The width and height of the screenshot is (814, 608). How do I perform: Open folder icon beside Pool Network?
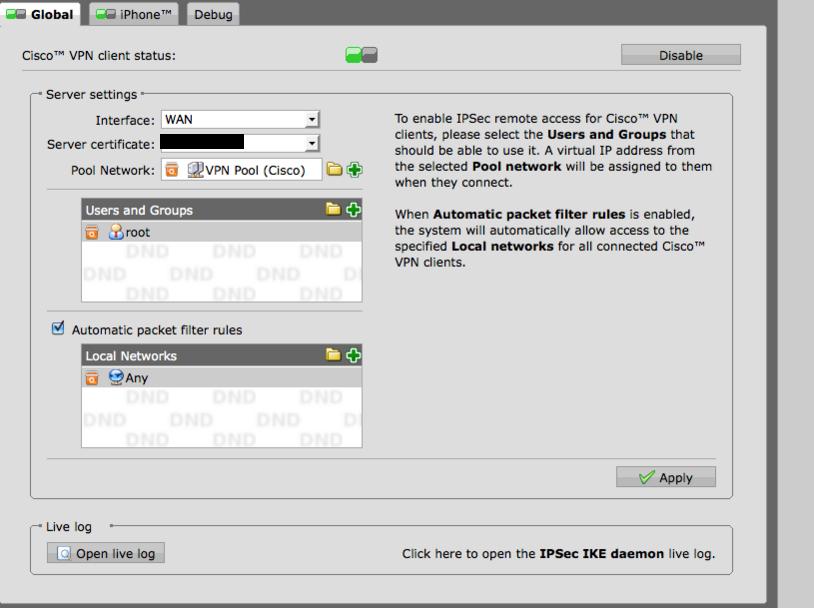coord(334,169)
